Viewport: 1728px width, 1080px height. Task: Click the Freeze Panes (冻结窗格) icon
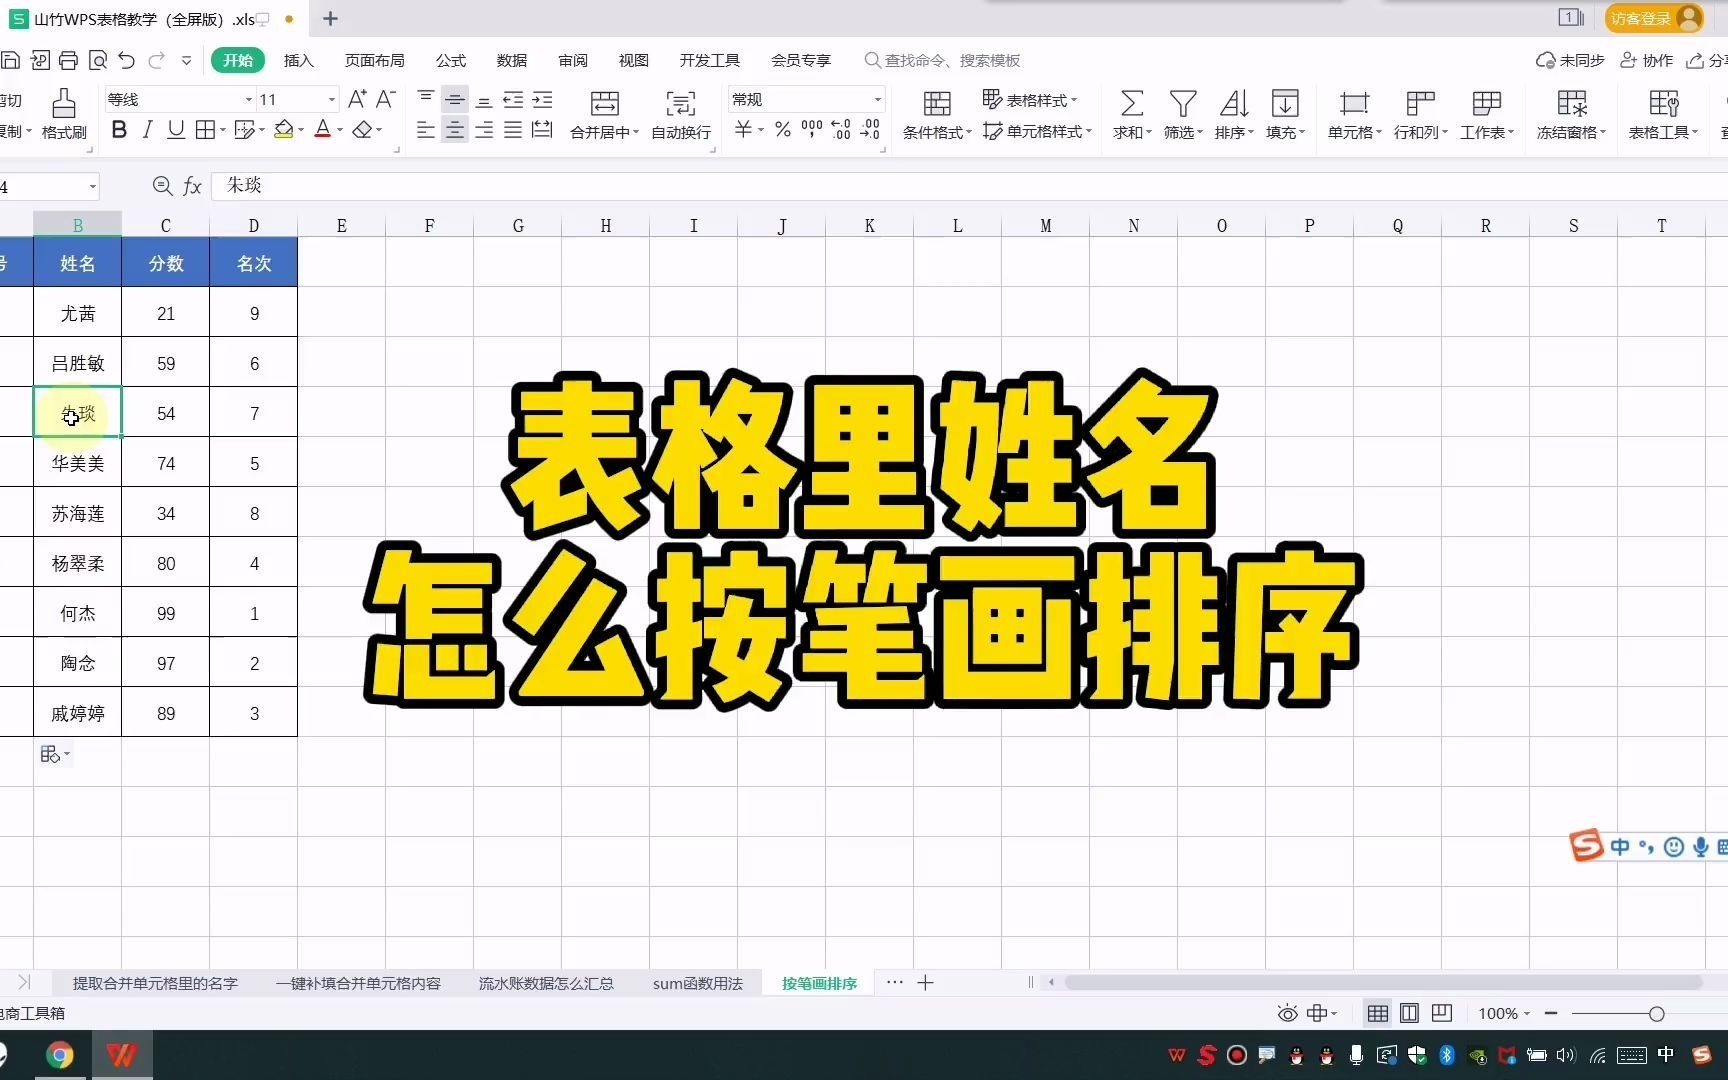pyautogui.click(x=1572, y=103)
